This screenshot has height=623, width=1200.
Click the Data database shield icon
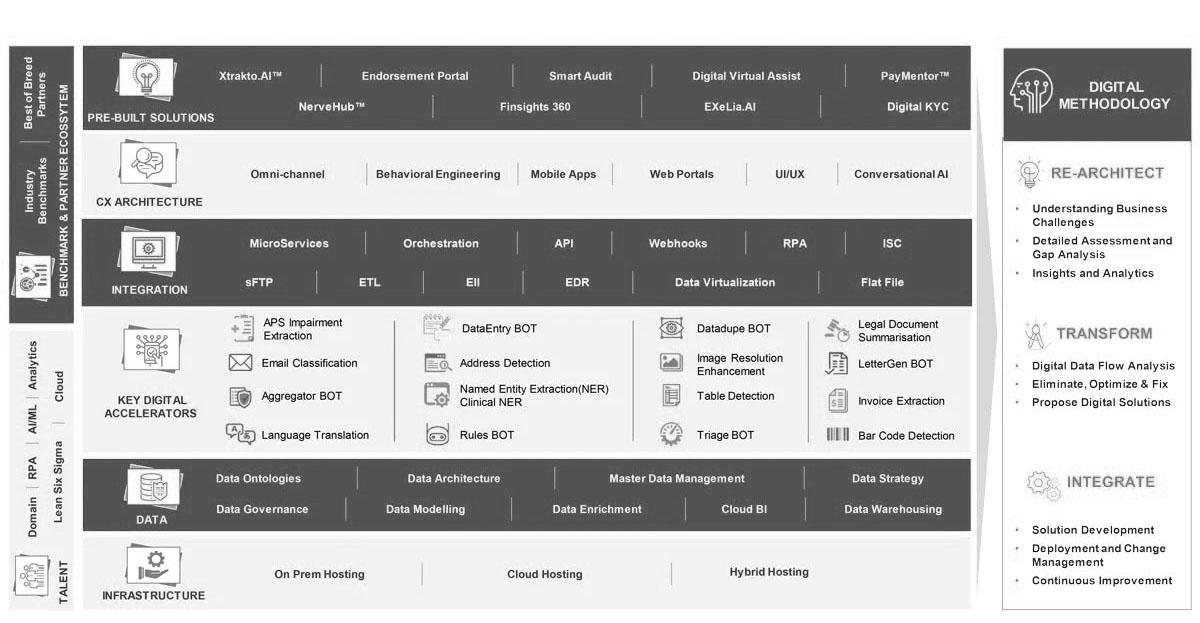(152, 489)
